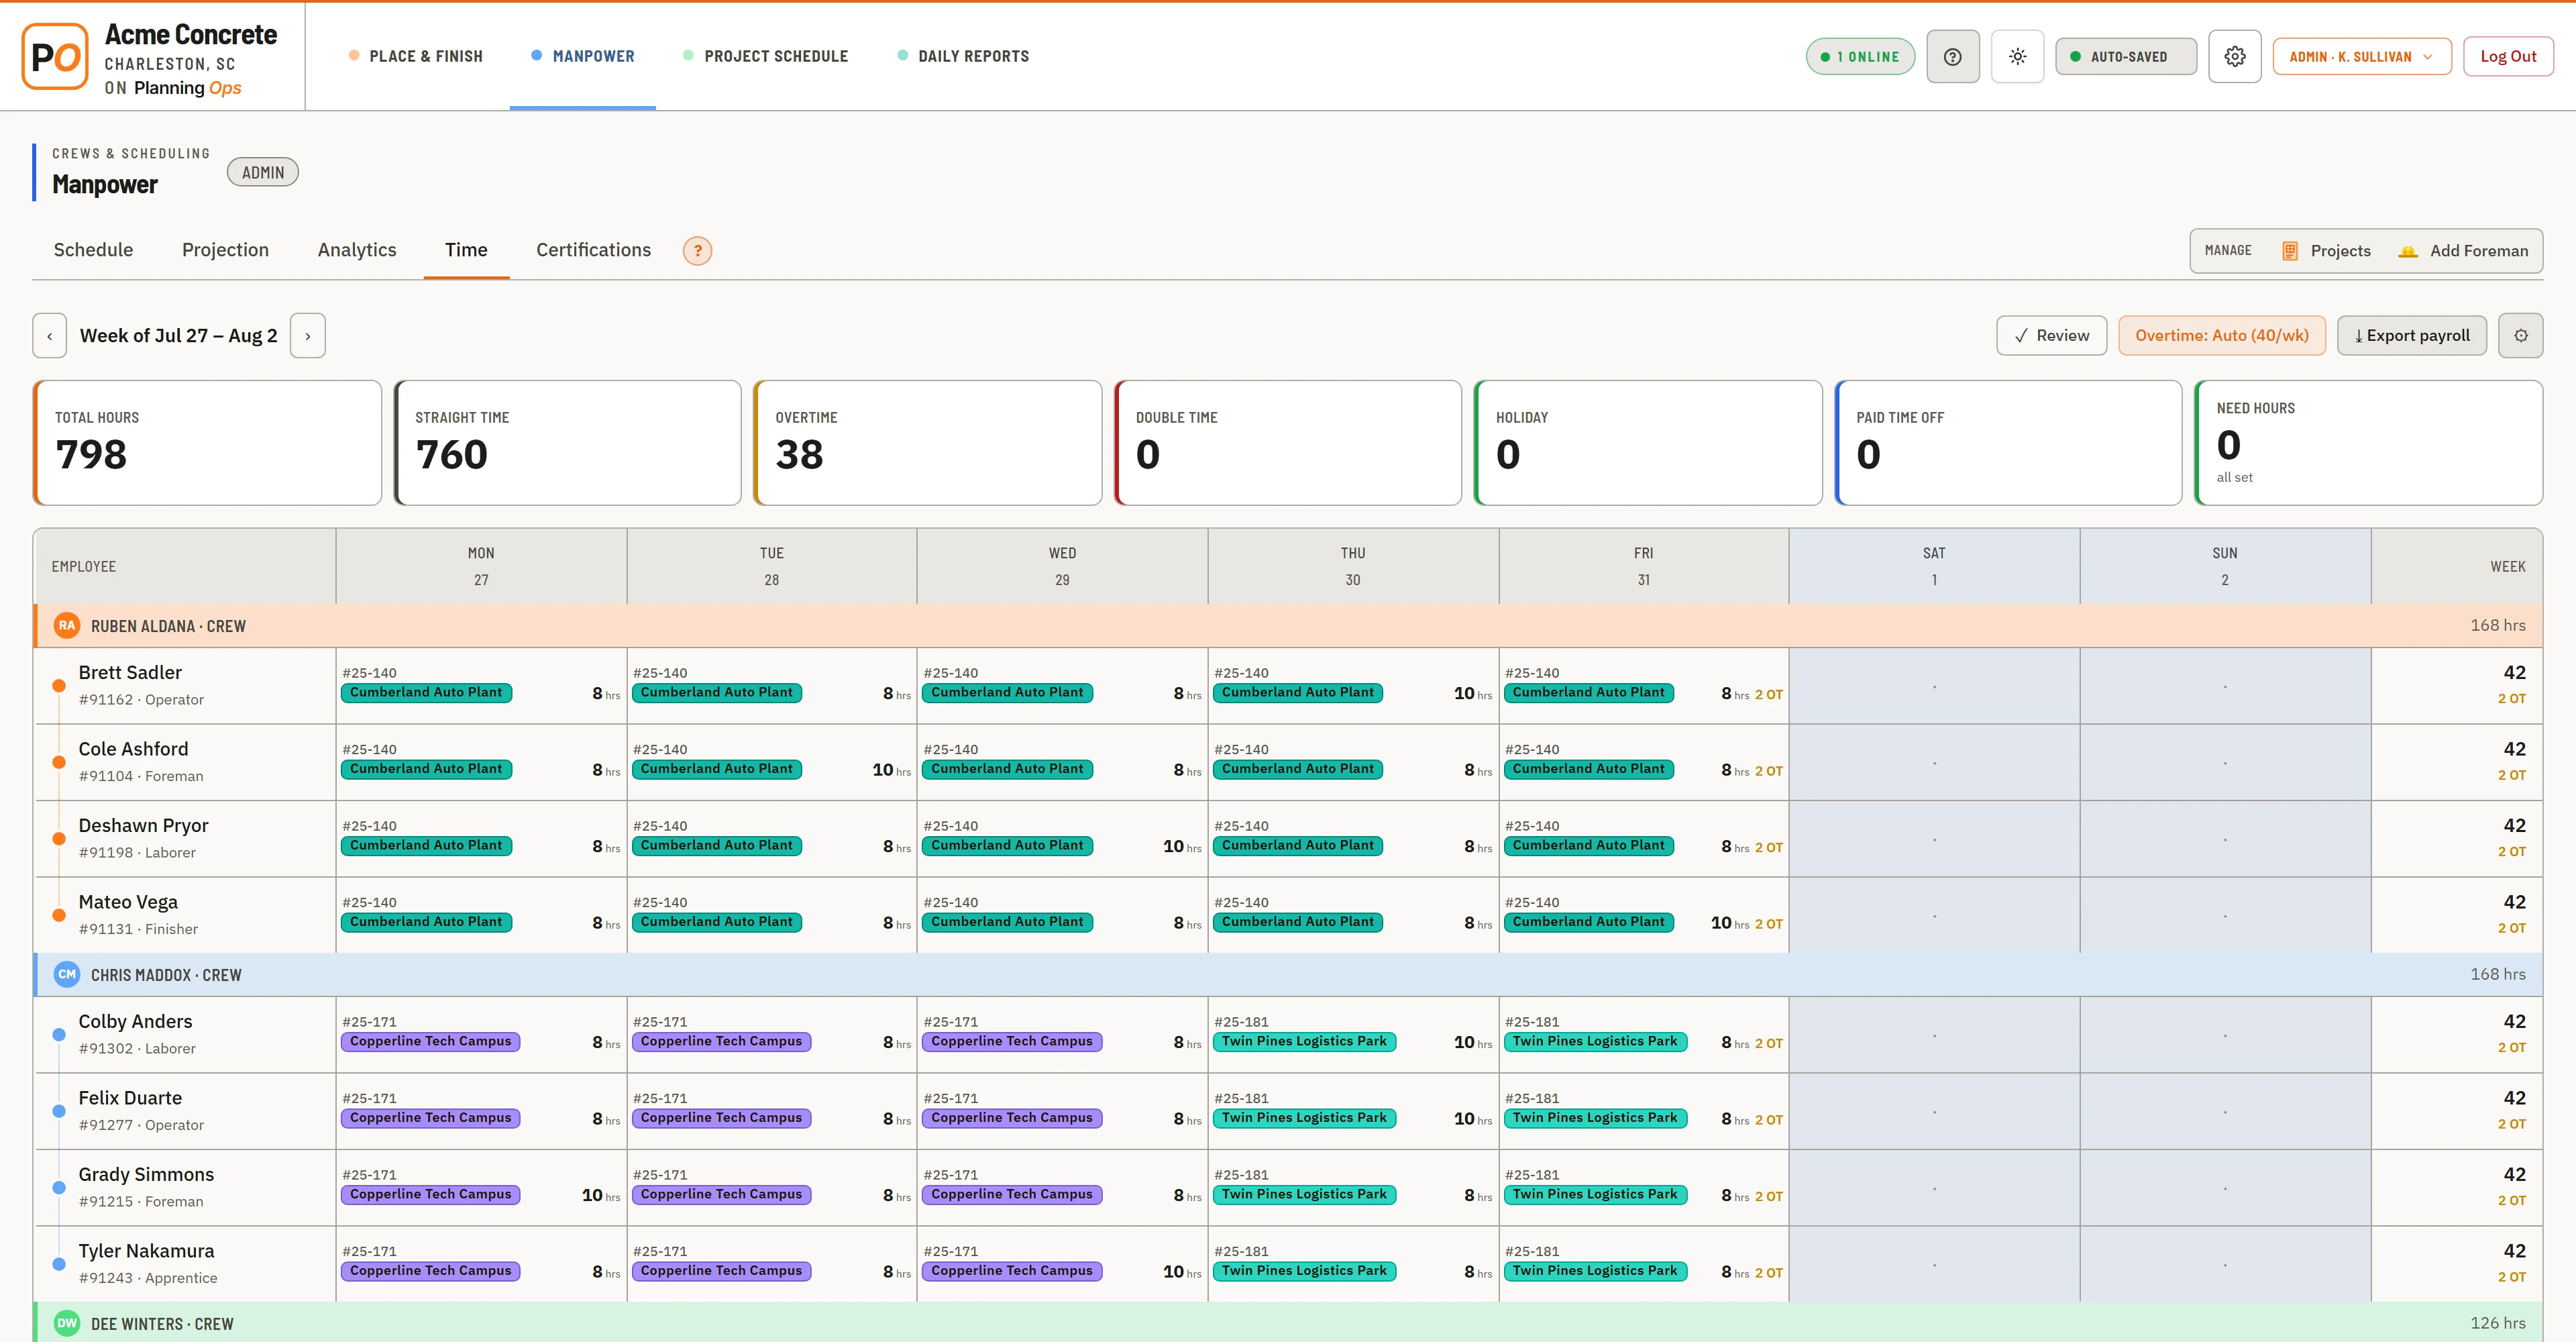Switch to the Schedule tab
The height and width of the screenshot is (1342, 2576).
pos(93,250)
